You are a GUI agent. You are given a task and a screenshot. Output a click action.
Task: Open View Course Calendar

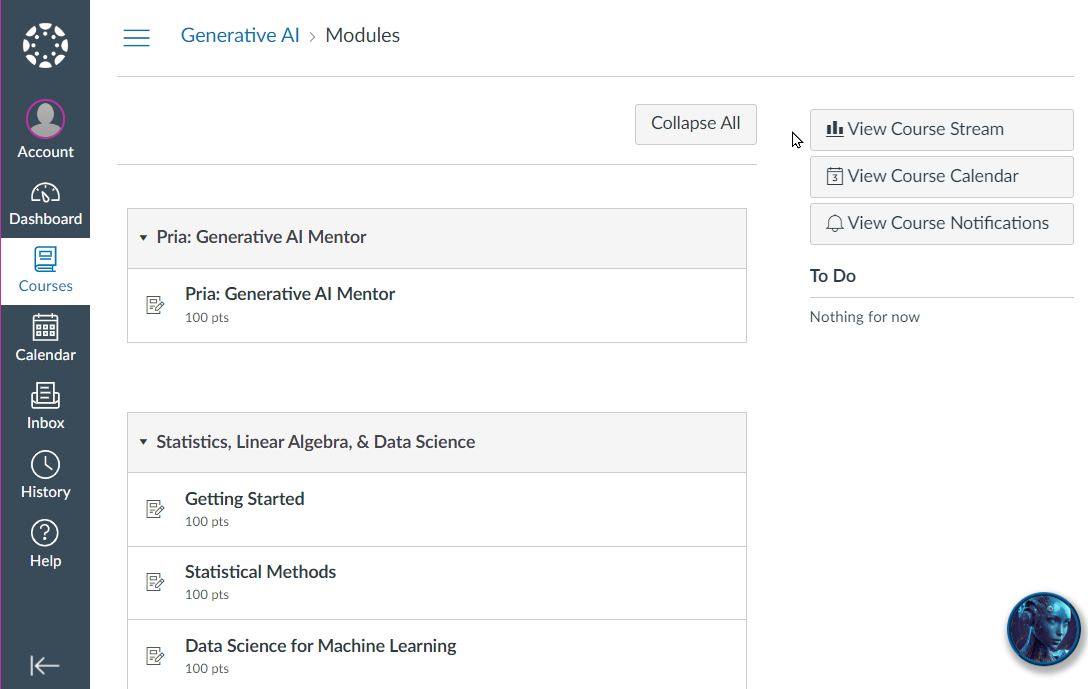[x=941, y=176]
